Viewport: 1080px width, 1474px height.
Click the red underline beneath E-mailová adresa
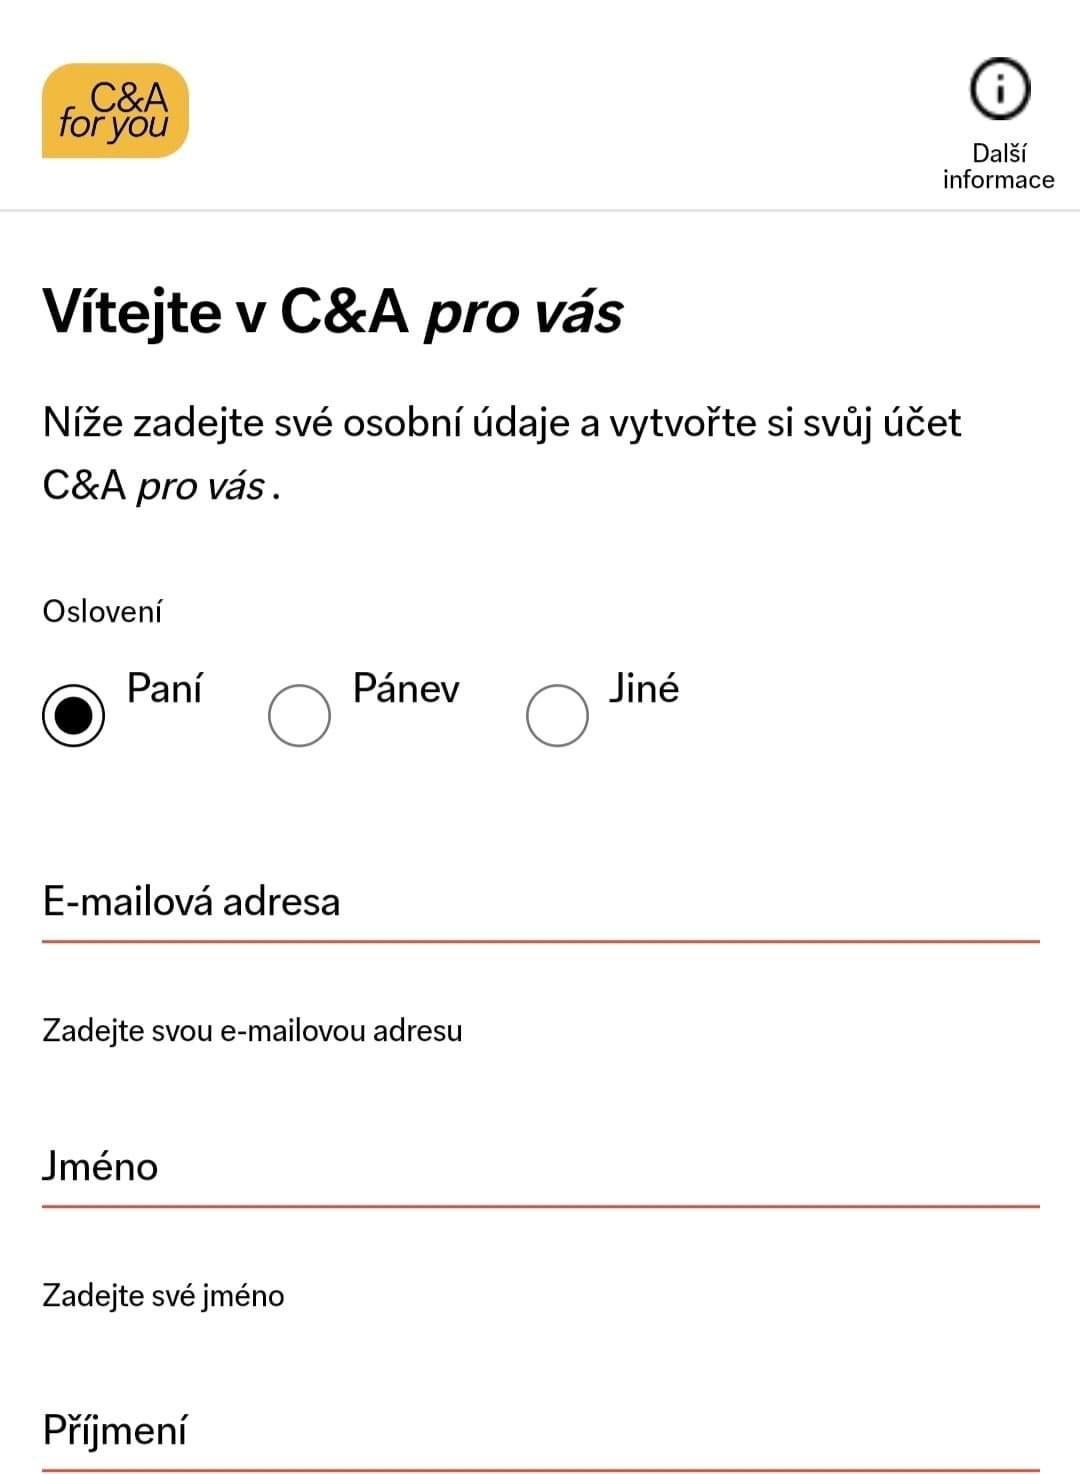pyautogui.click(x=540, y=942)
